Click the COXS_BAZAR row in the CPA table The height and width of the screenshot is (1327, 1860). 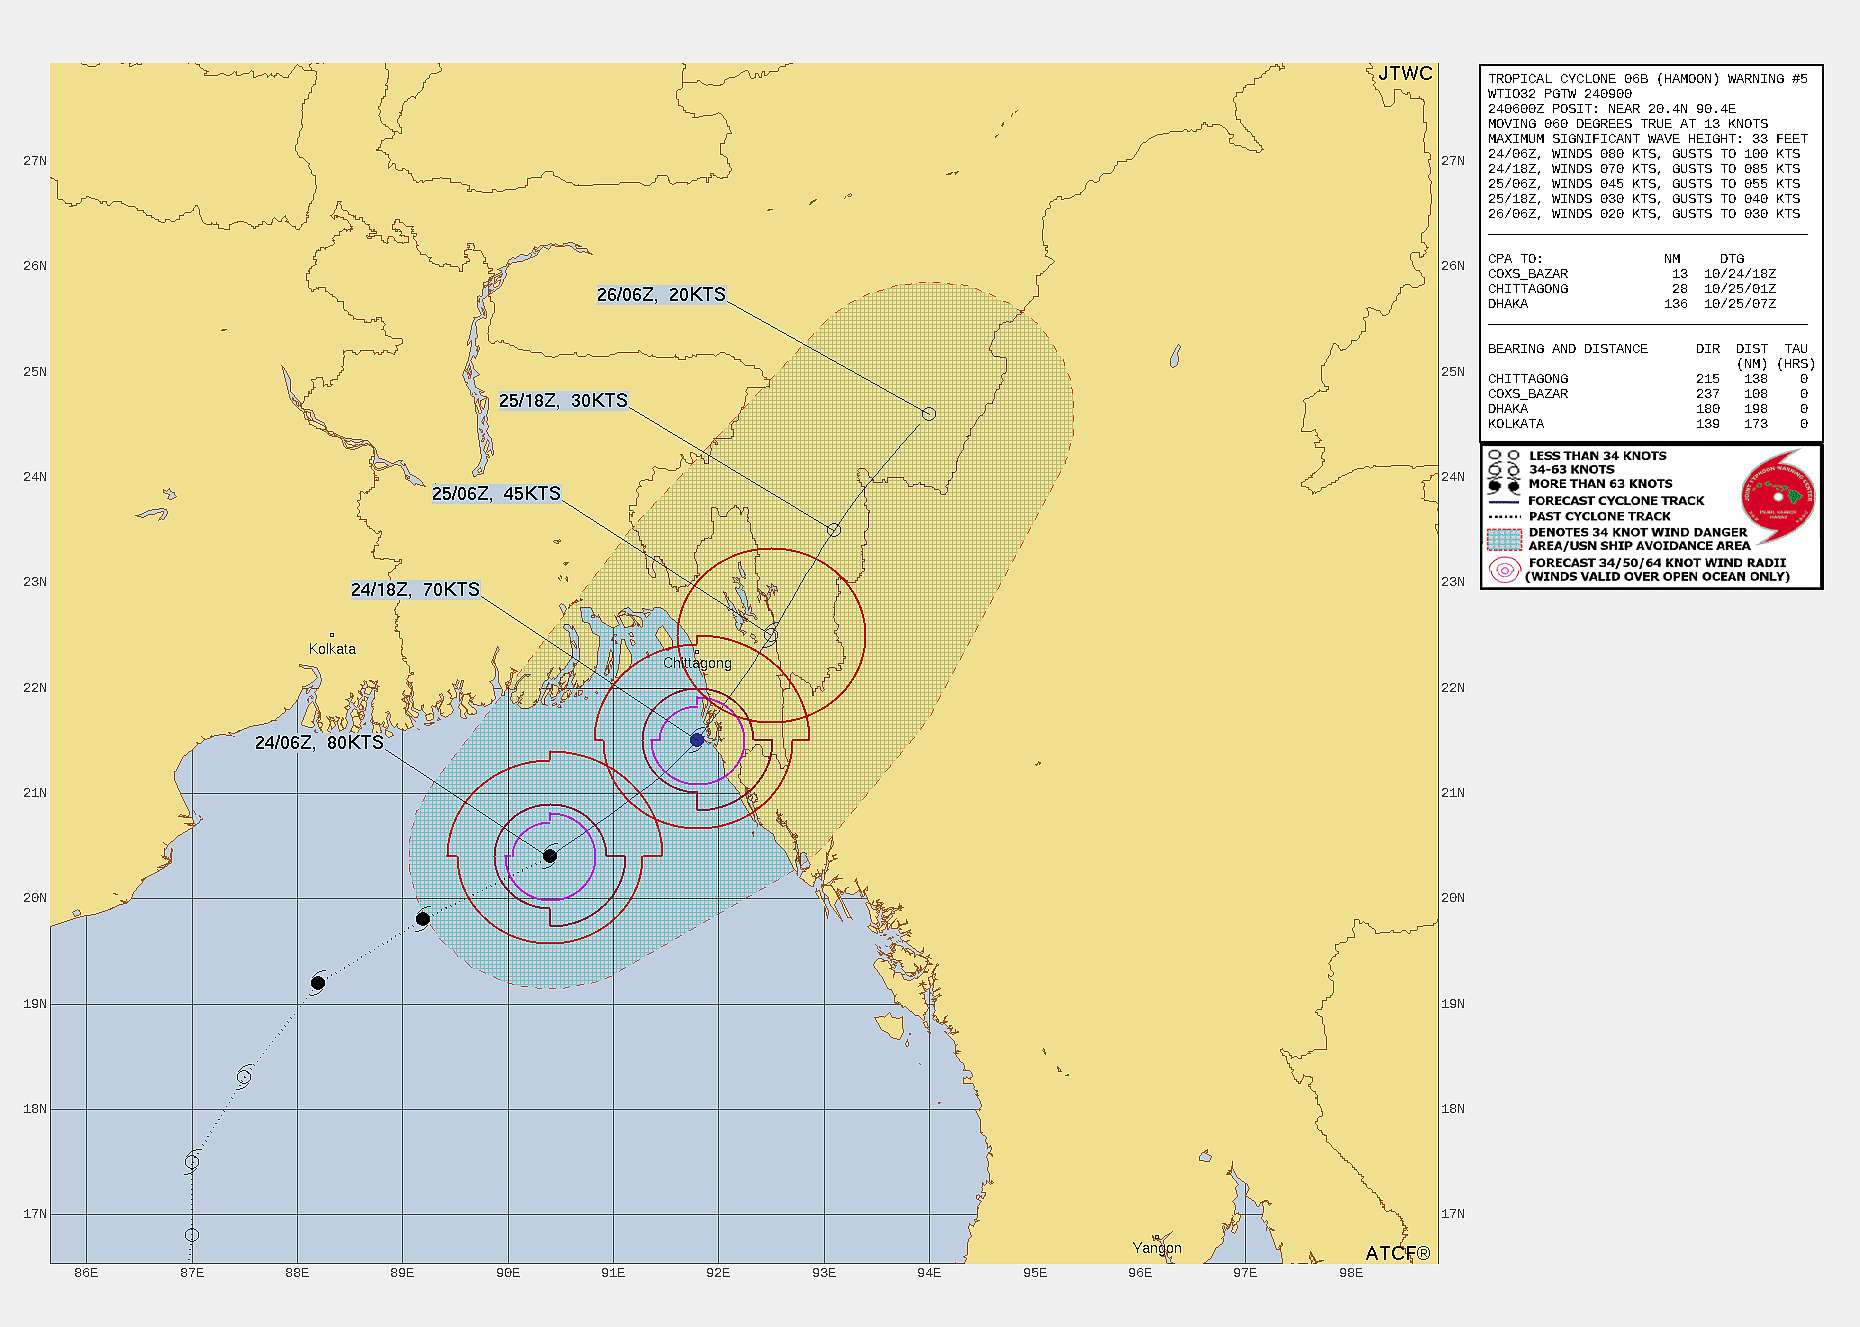pyautogui.click(x=1632, y=274)
